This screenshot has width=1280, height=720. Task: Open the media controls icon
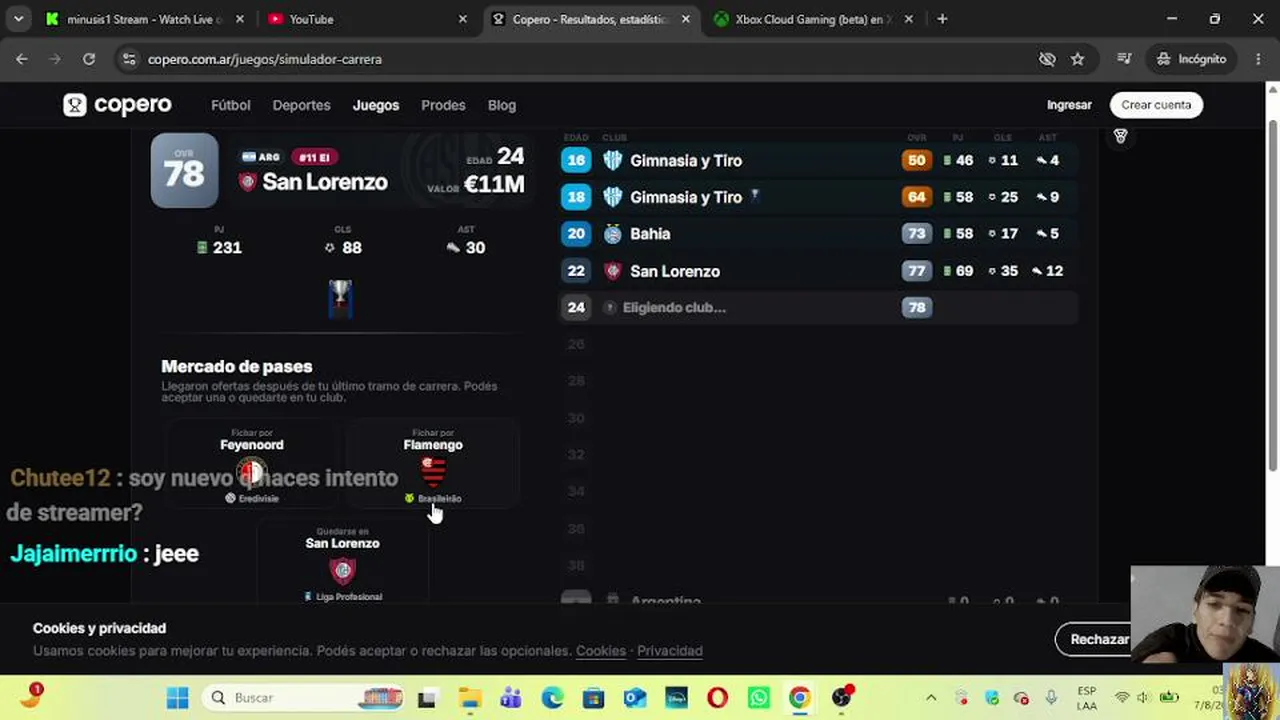[1124, 59]
